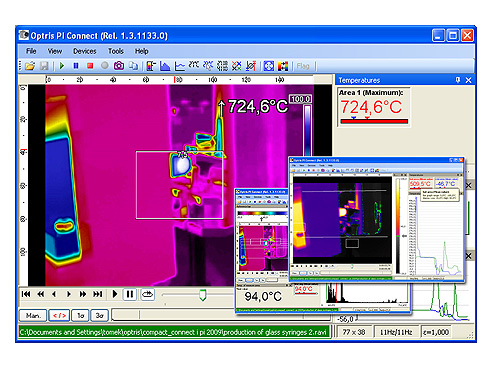Pin the Temperatures panel

coord(458,80)
